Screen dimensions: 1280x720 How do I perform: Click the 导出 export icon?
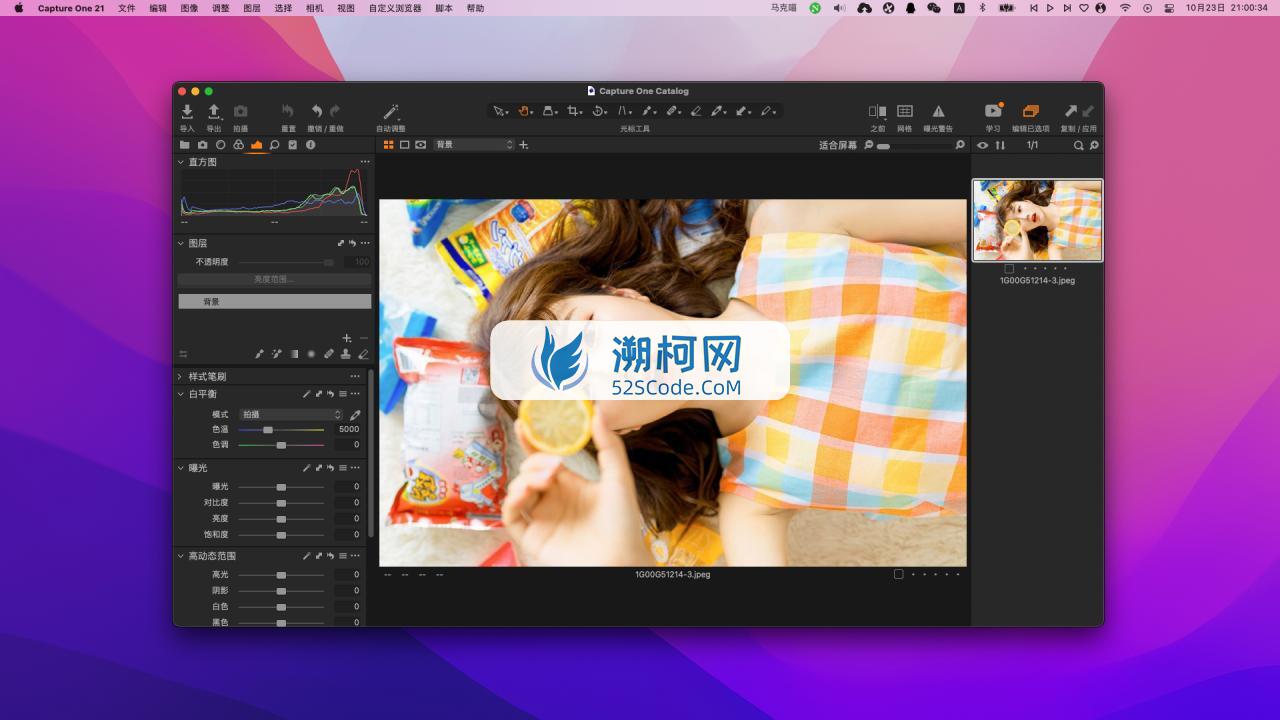(213, 111)
